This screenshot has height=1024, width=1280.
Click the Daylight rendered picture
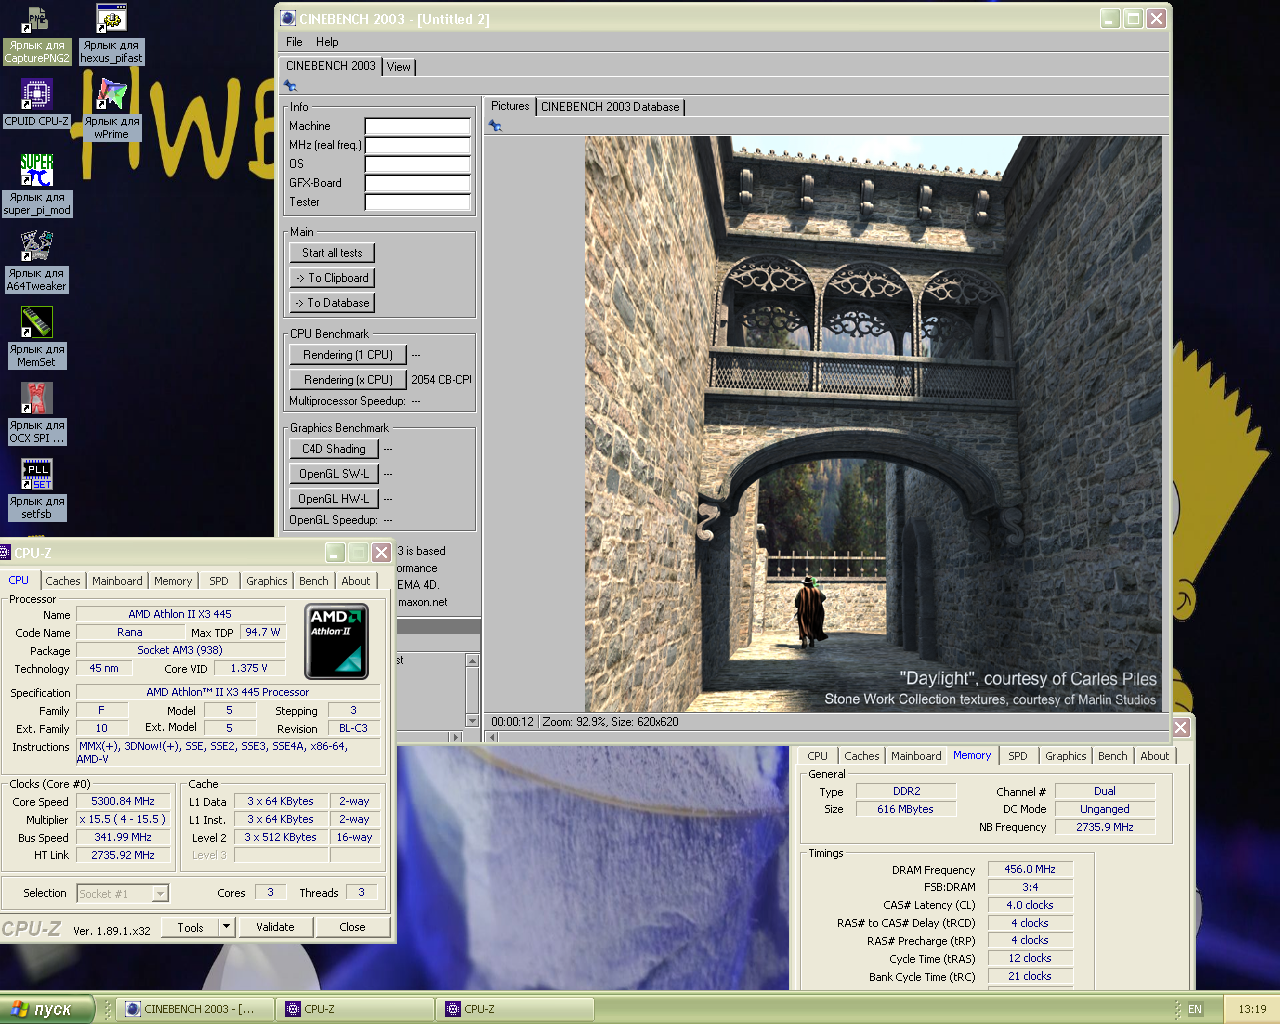[873, 424]
